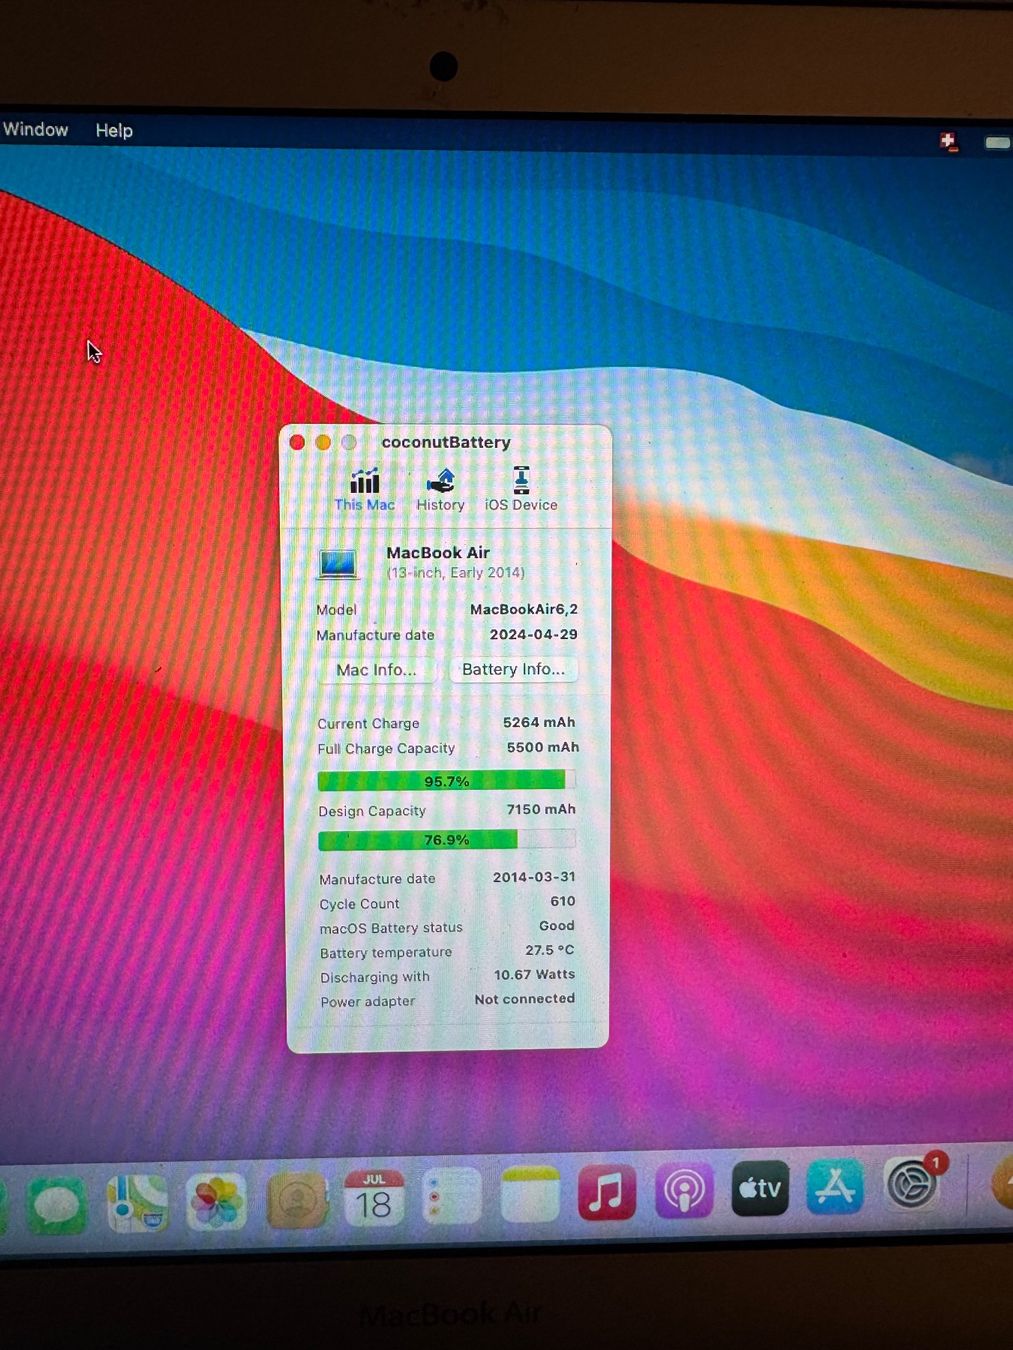1013x1350 pixels.
Task: Open Podcasts from the Dock
Action: (x=684, y=1190)
